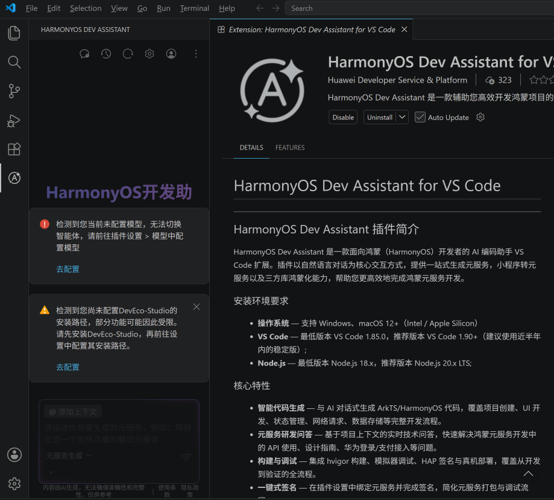554x500 pixels.
Task: Click 去配置 link in model error notification
Action: point(68,269)
